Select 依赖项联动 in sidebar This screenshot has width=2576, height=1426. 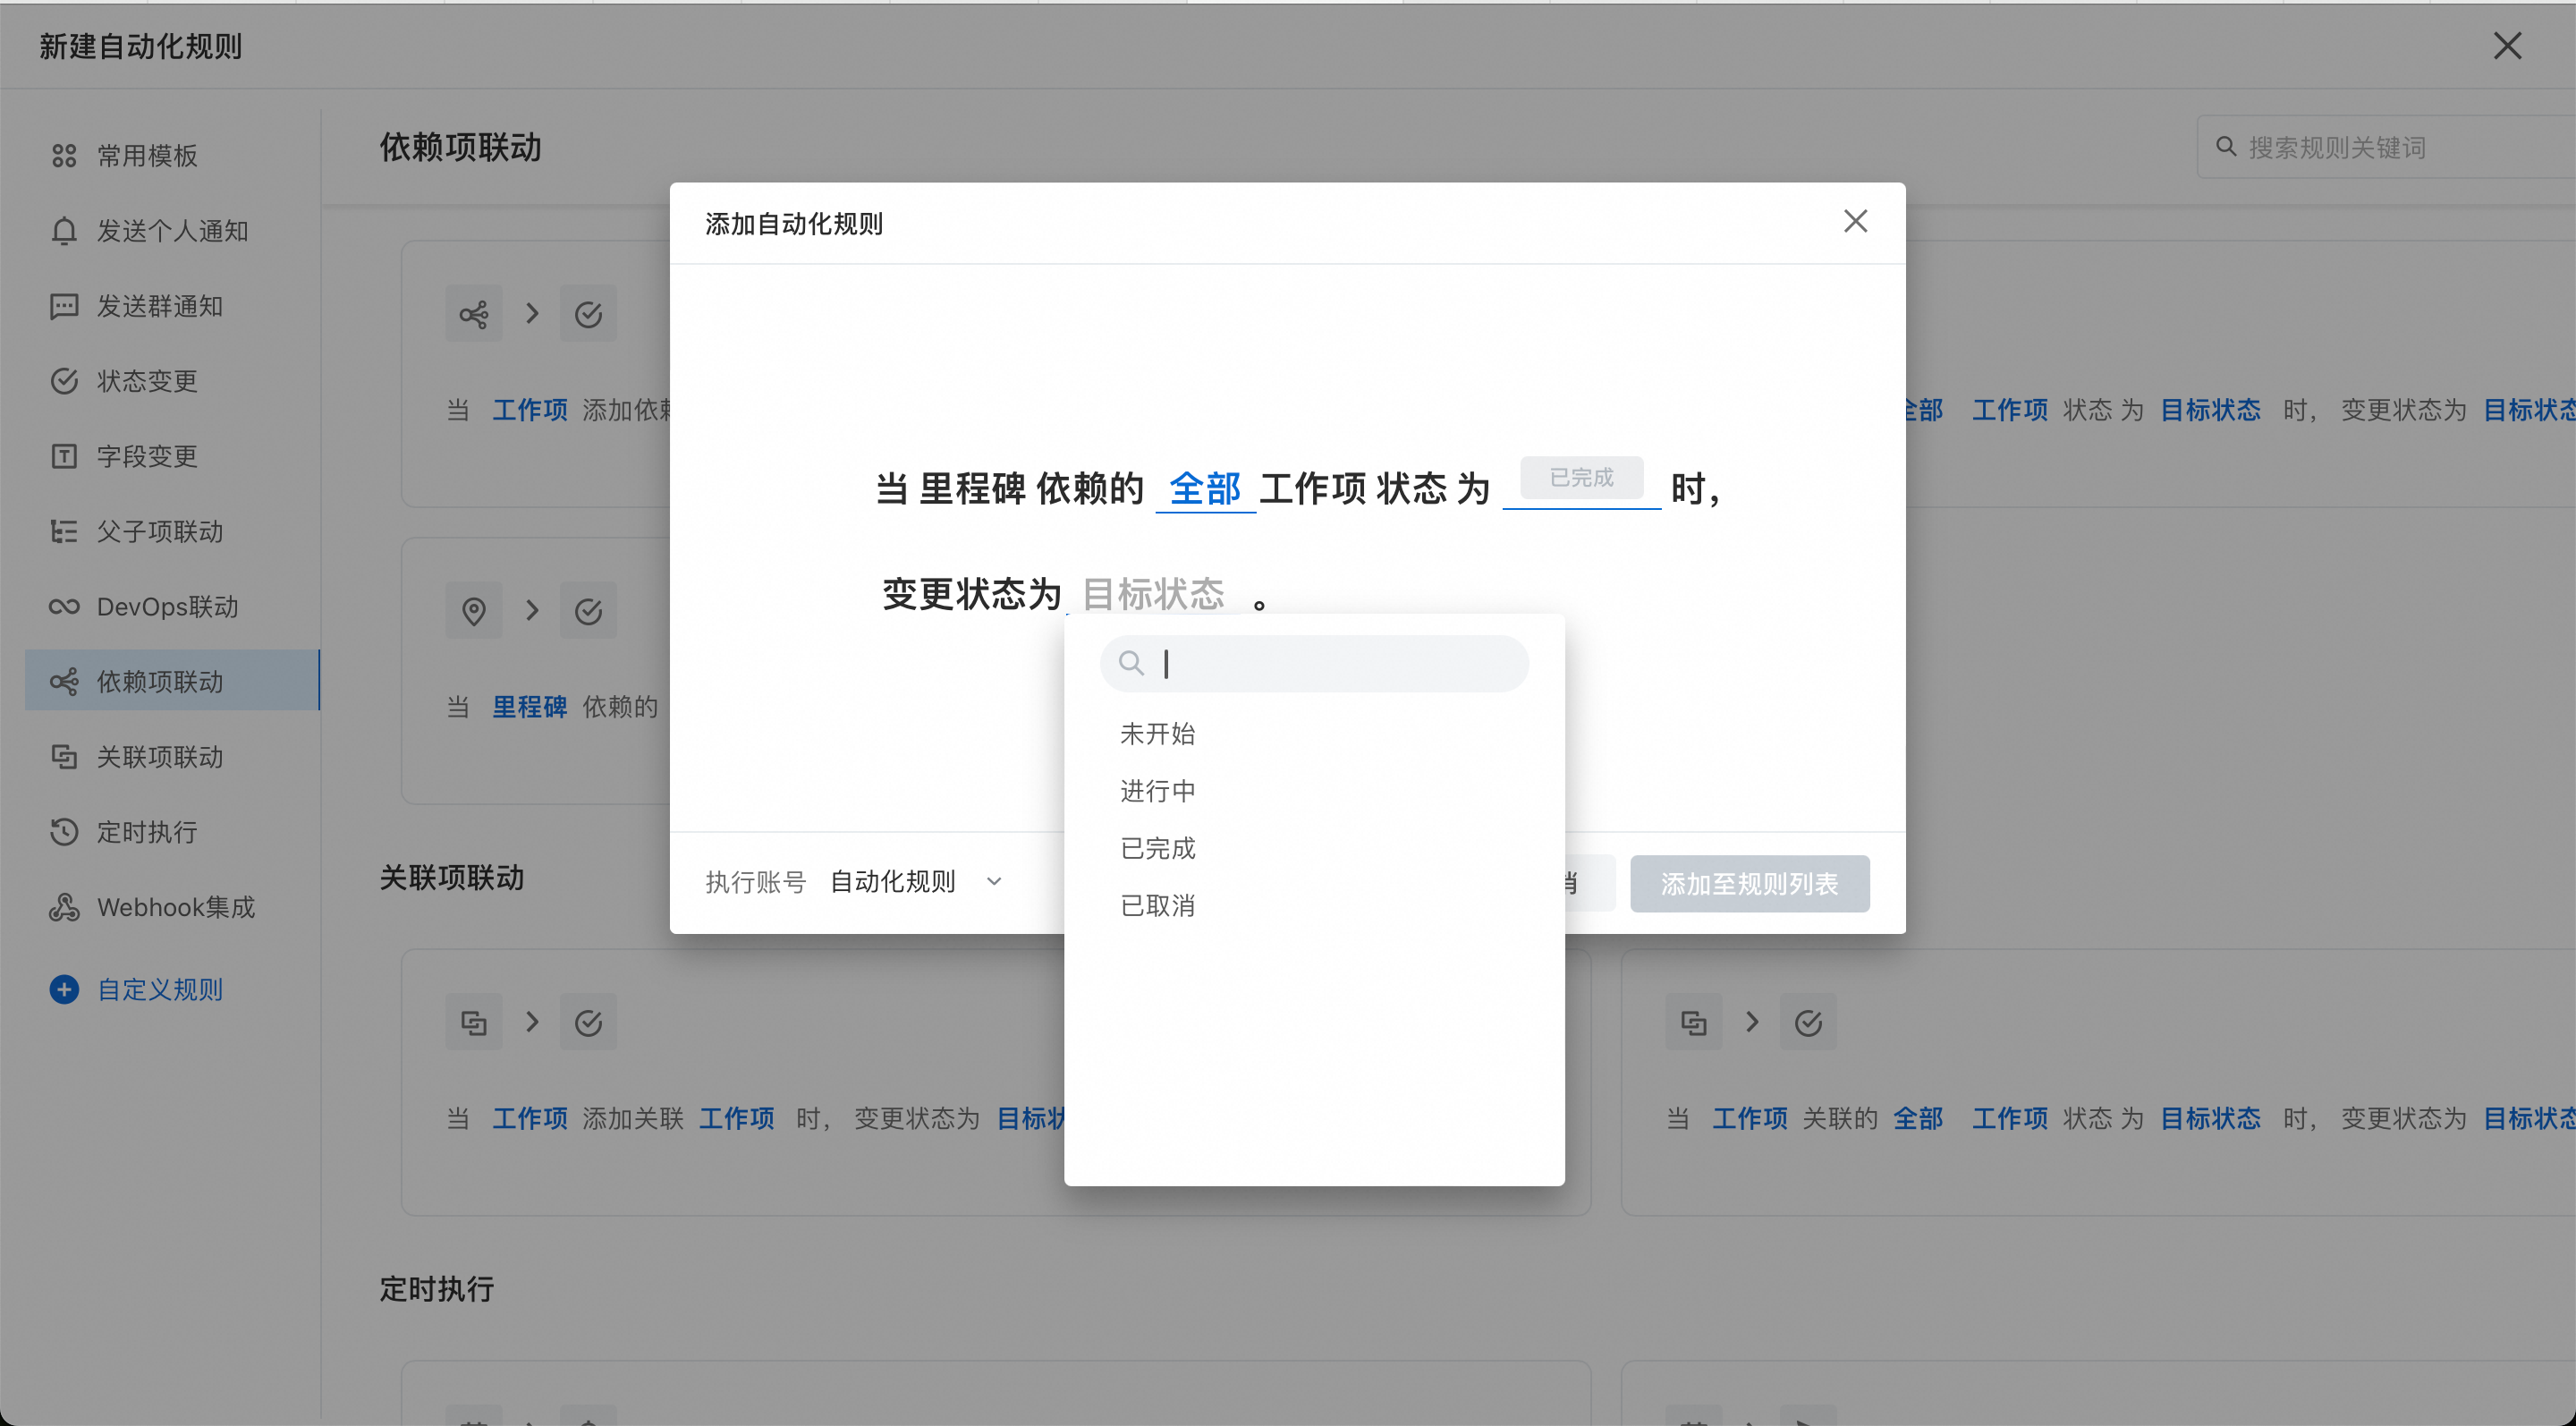point(172,681)
